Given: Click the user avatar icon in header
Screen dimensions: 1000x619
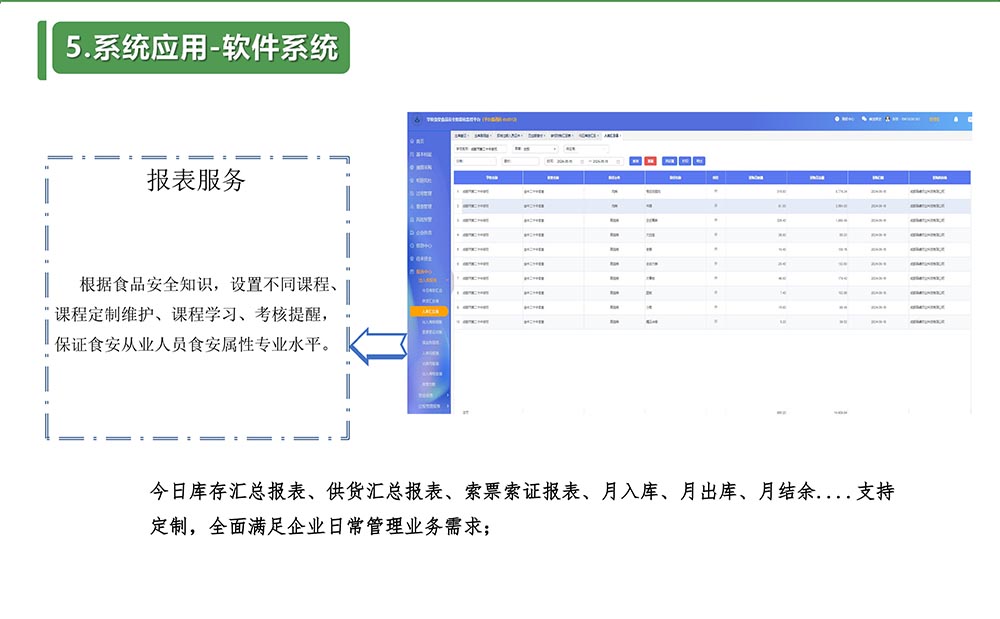Looking at the screenshot, I should (x=888, y=119).
